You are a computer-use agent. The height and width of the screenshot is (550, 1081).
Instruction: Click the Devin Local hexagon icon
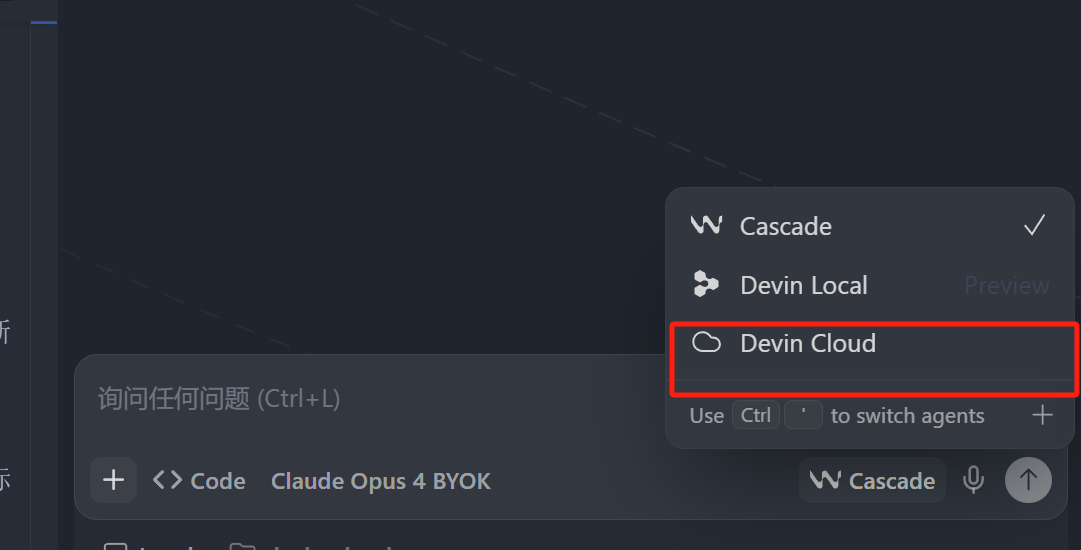coord(705,284)
